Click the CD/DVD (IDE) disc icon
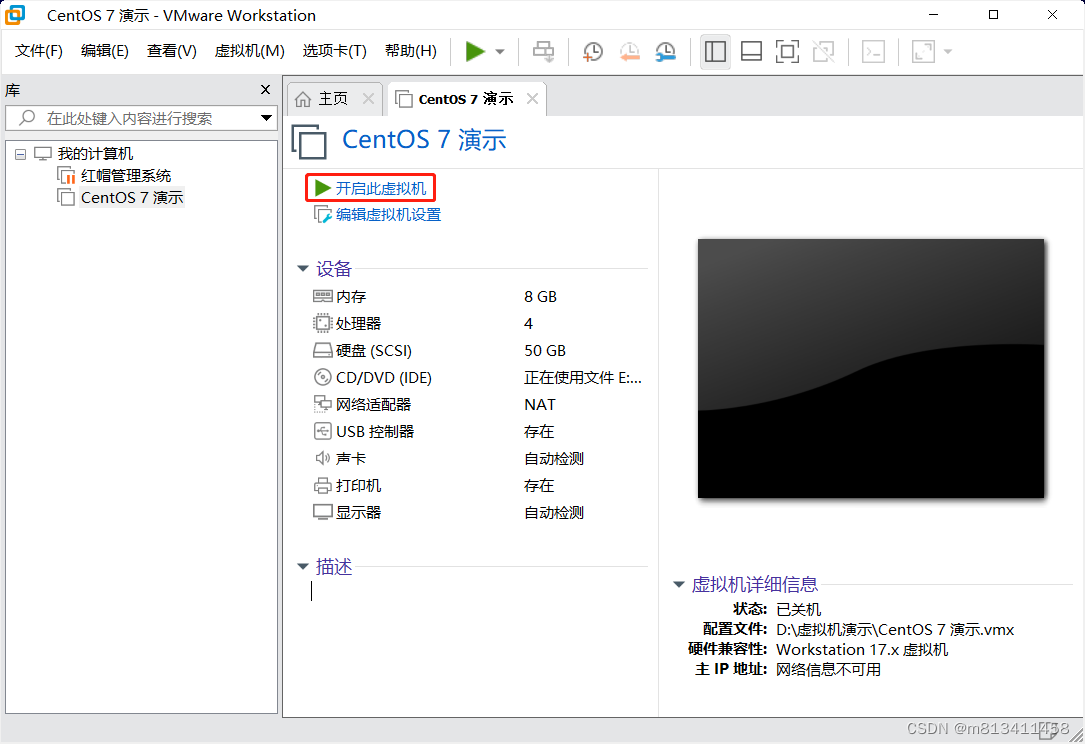The image size is (1085, 744). [x=322, y=377]
